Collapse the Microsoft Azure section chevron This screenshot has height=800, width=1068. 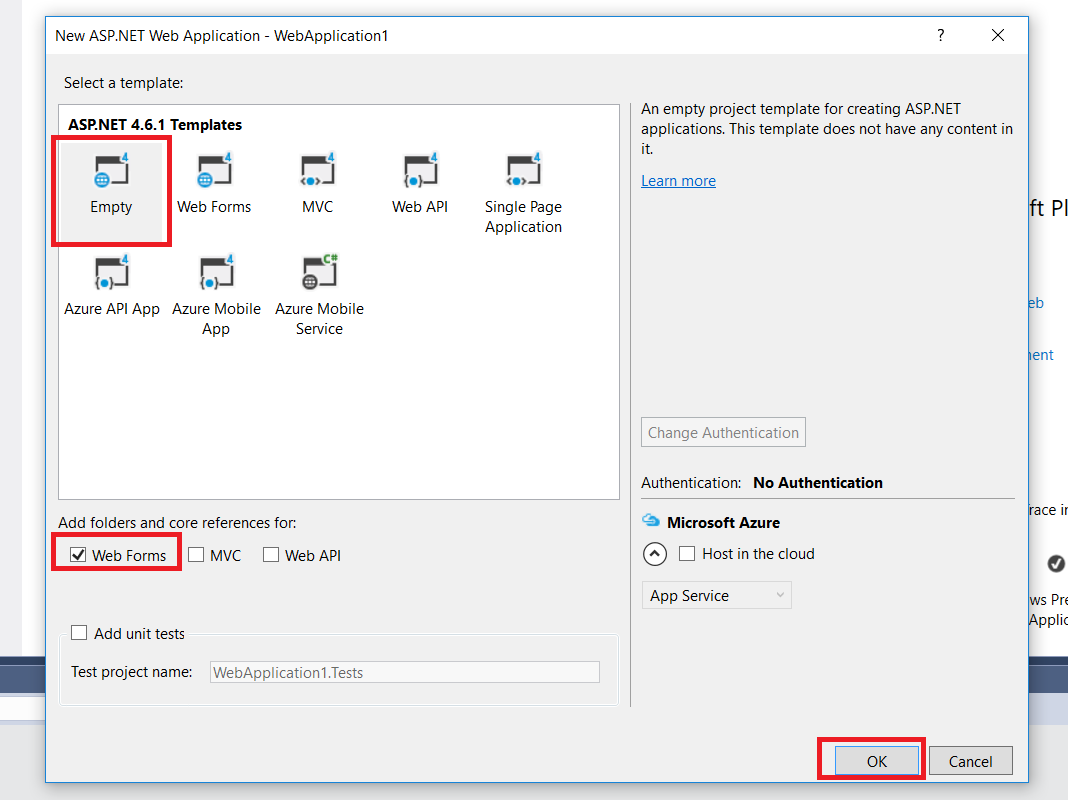click(655, 554)
